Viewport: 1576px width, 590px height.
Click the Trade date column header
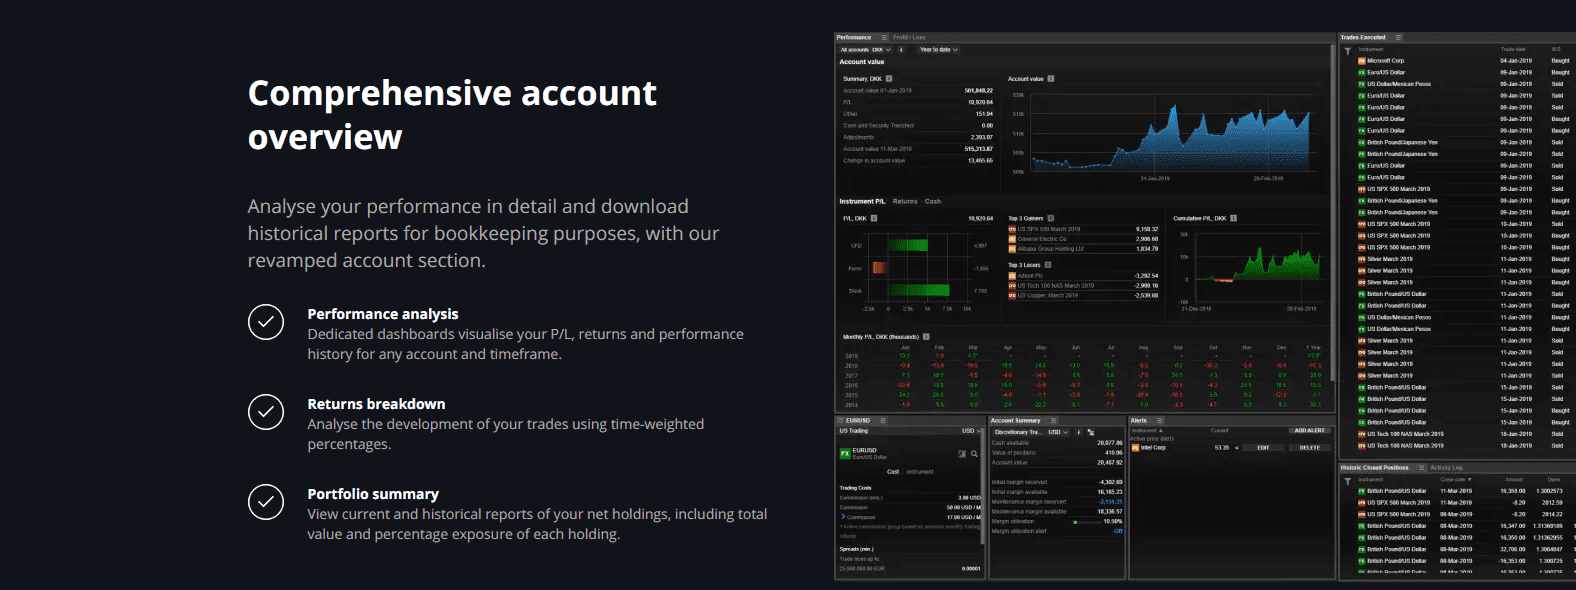[x=1513, y=49]
